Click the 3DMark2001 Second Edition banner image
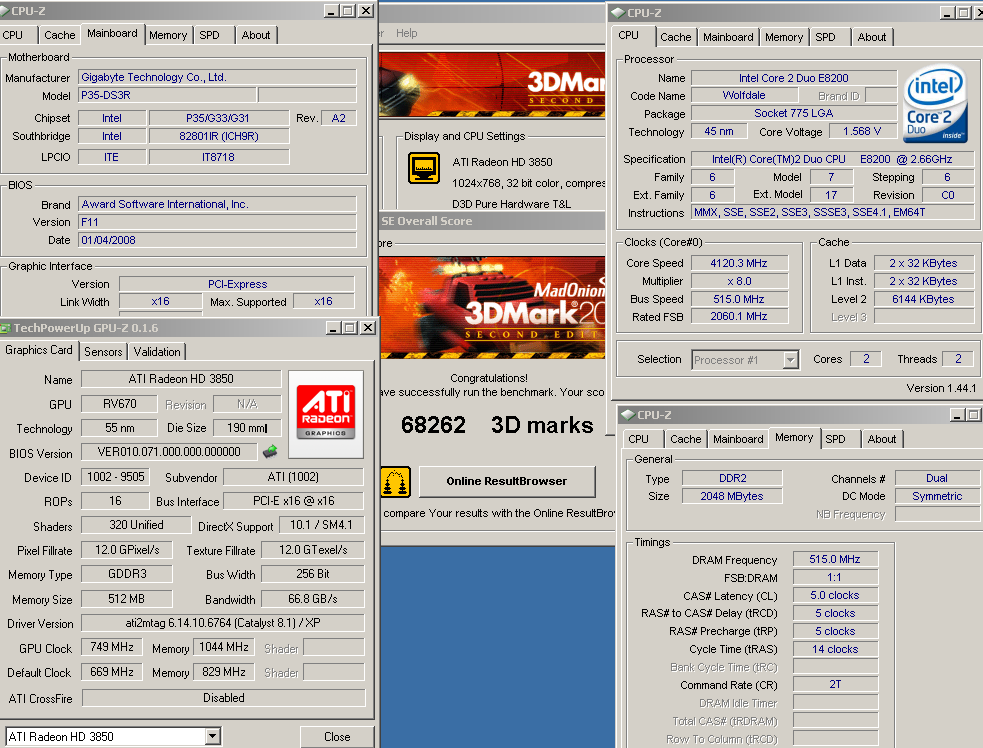This screenshot has width=983, height=748. pyautogui.click(x=492, y=307)
